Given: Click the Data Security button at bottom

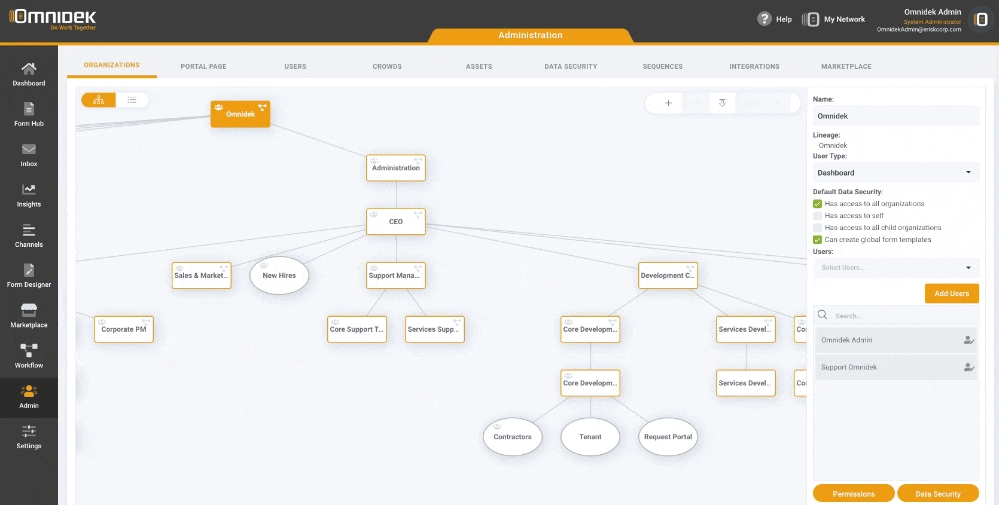Looking at the screenshot, I should click(x=937, y=494).
